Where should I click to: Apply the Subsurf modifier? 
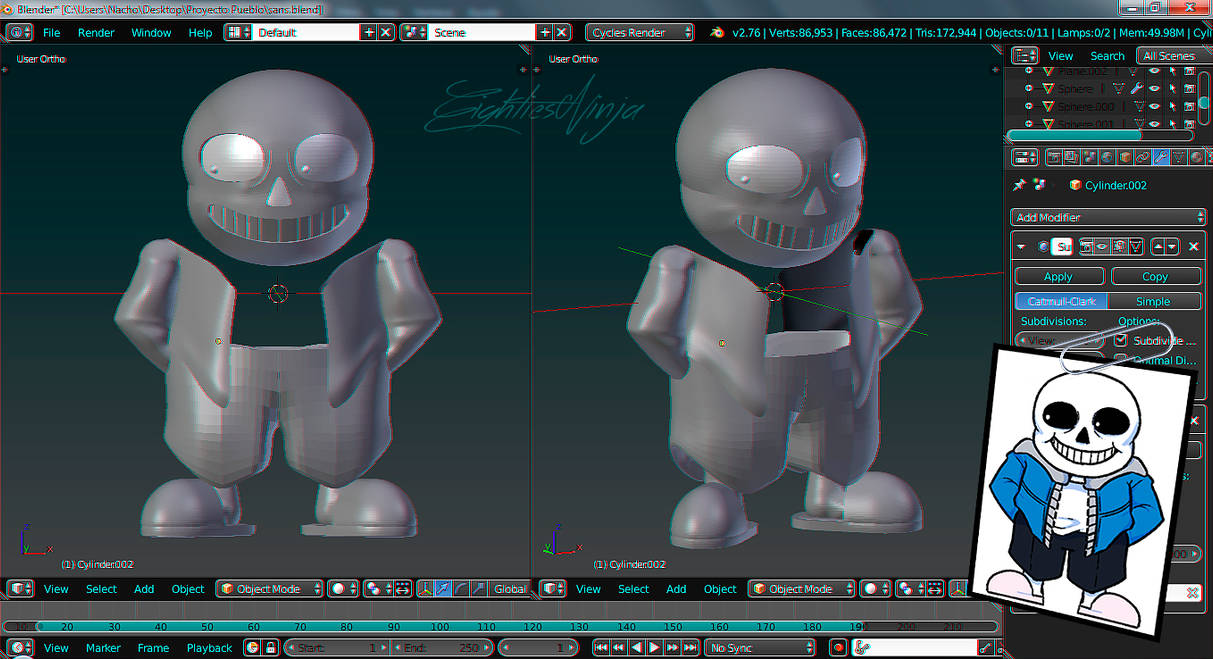(1058, 276)
